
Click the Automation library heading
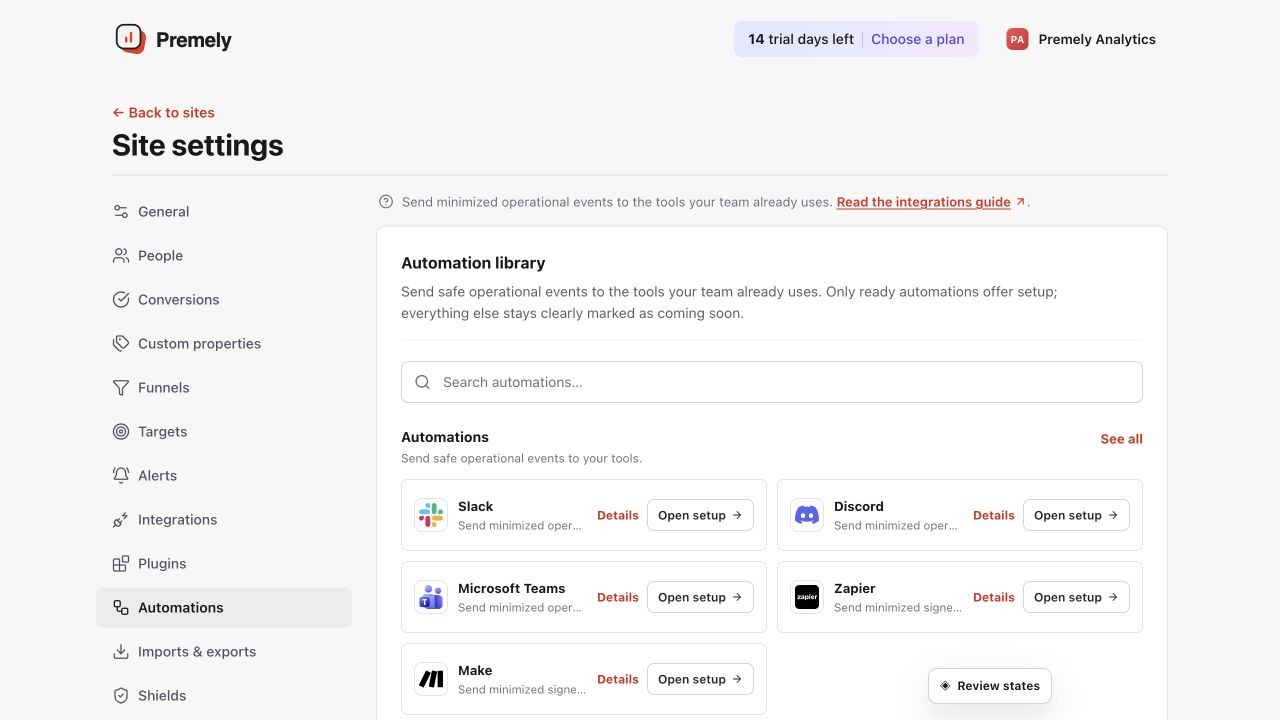(473, 263)
